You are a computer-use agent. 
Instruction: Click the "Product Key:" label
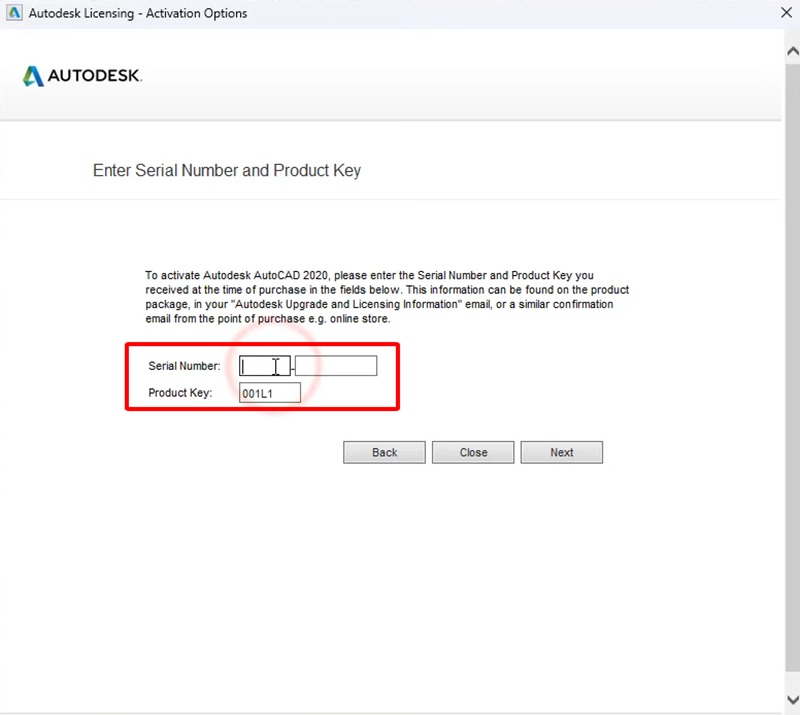pos(180,394)
